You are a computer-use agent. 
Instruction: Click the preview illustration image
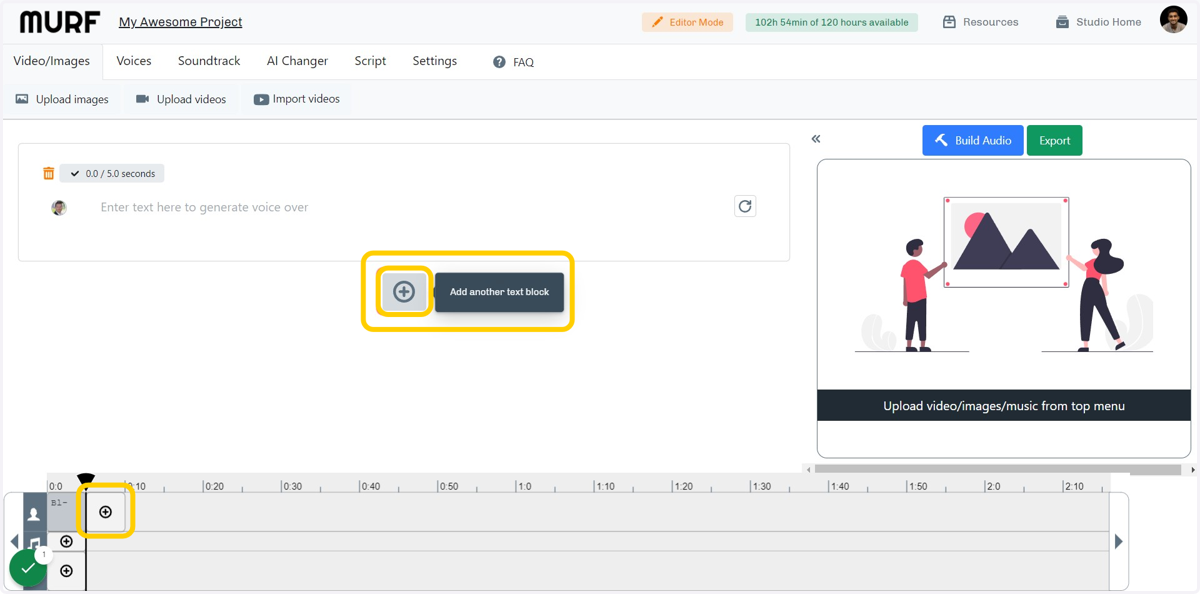tap(1004, 275)
